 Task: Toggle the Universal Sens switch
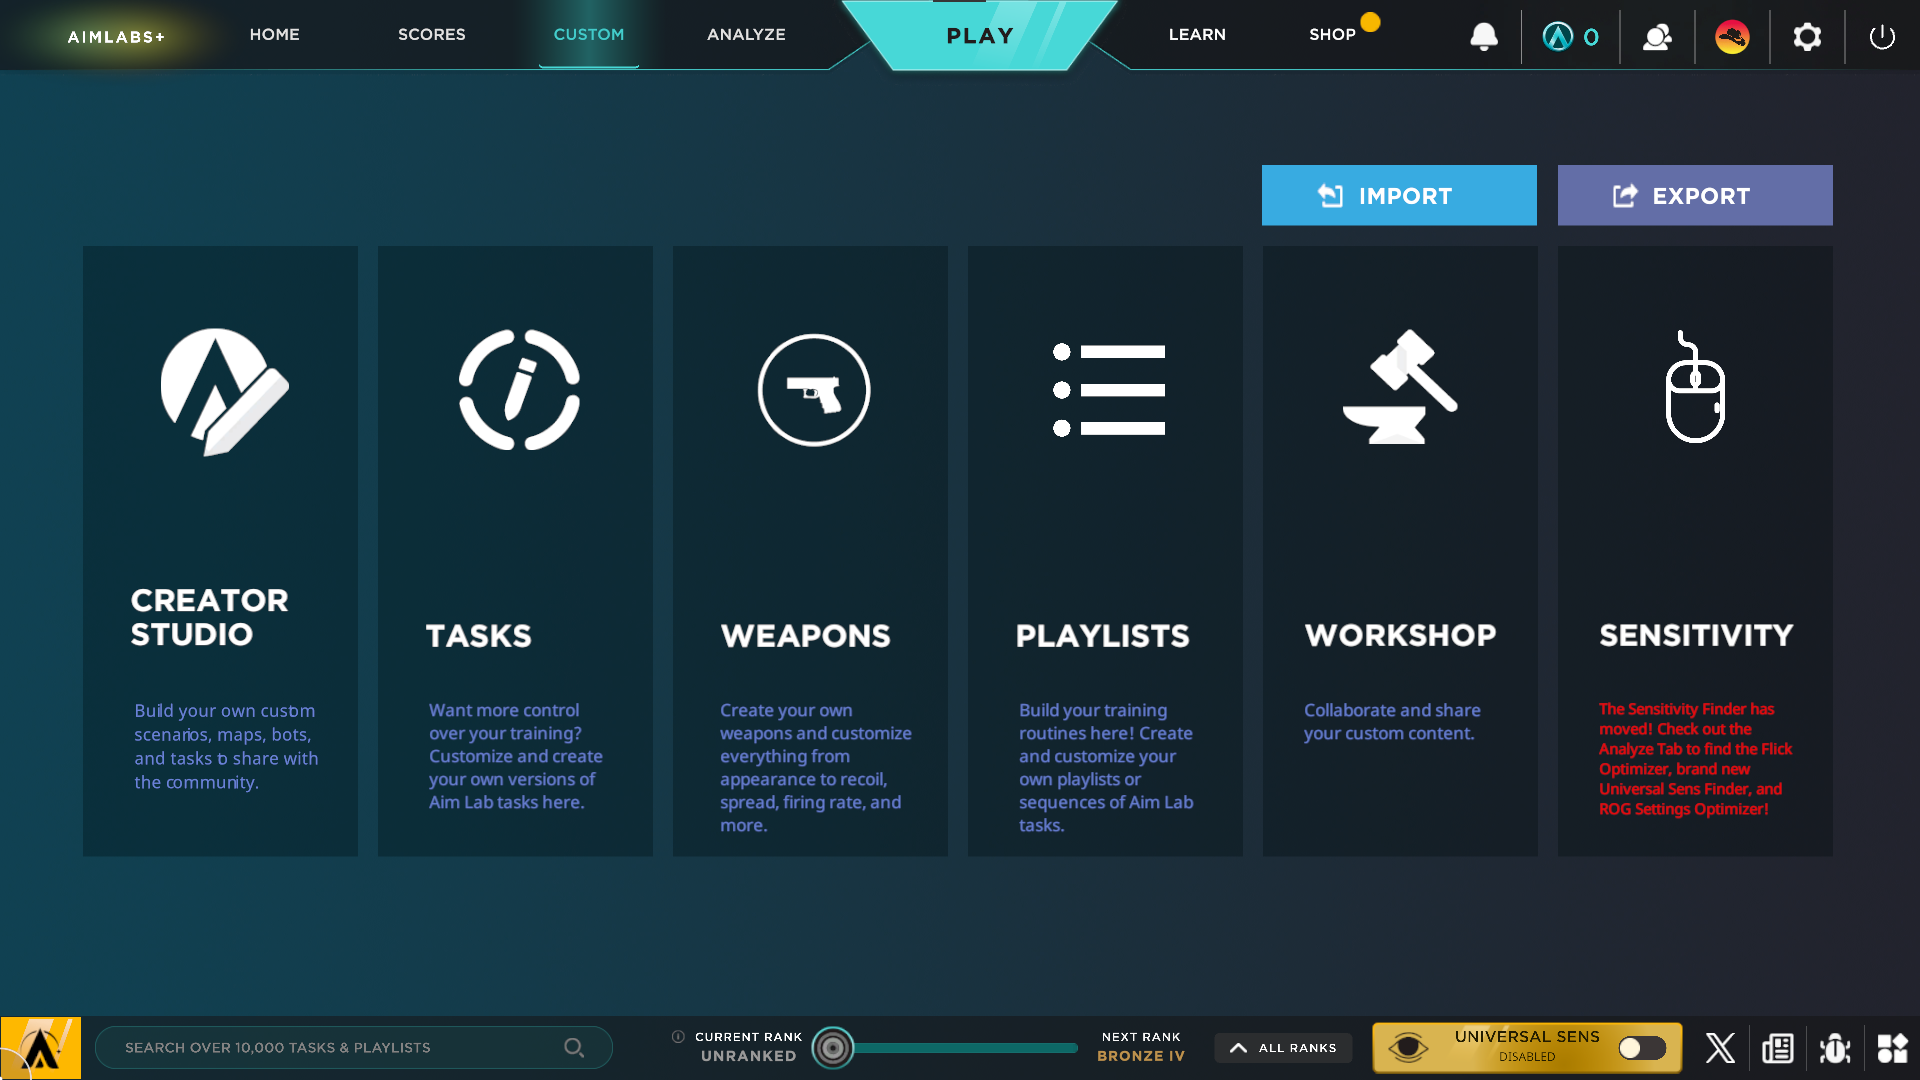tap(1642, 1047)
